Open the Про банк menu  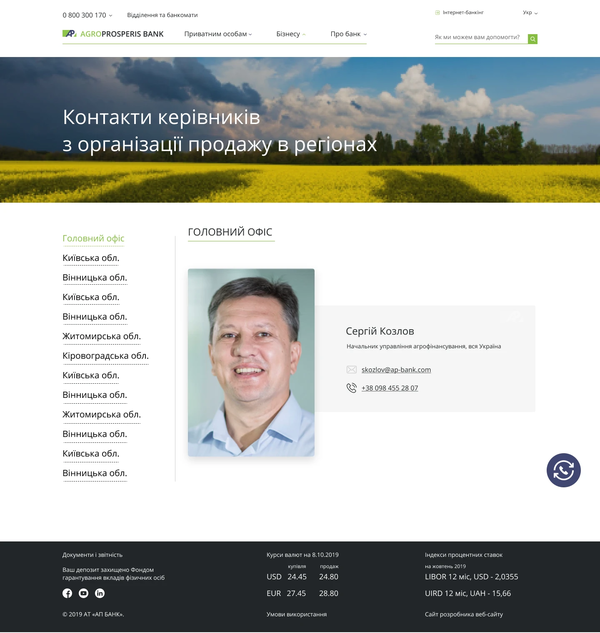(x=348, y=34)
